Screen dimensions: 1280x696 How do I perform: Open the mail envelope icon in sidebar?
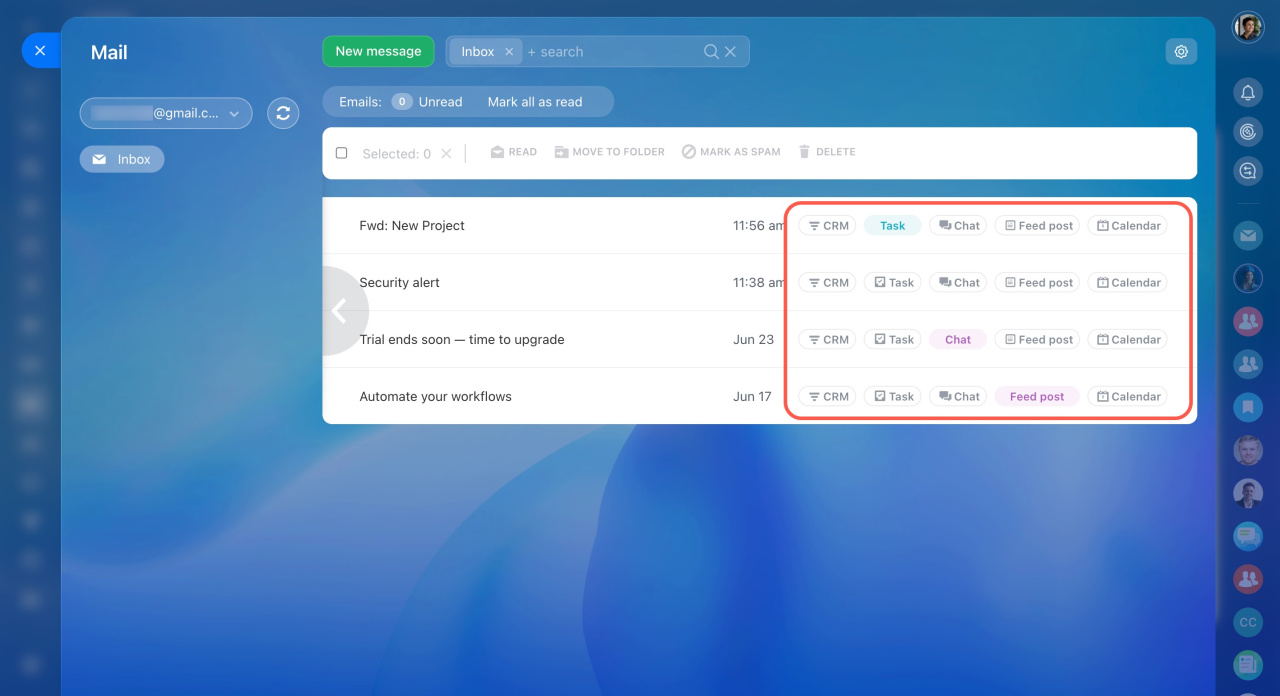pyautogui.click(x=1248, y=236)
